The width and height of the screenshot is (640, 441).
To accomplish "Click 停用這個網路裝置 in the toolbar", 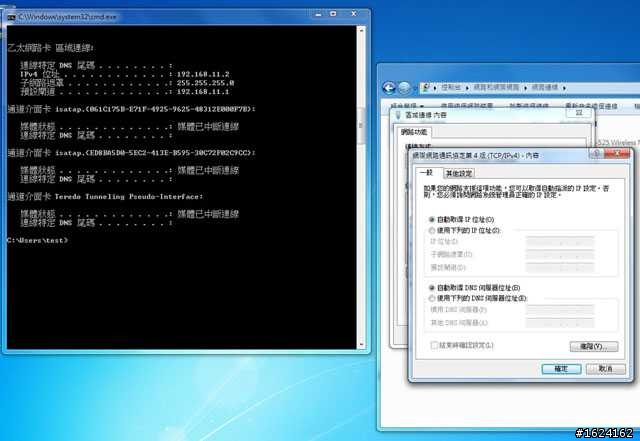I will (x=467, y=106).
